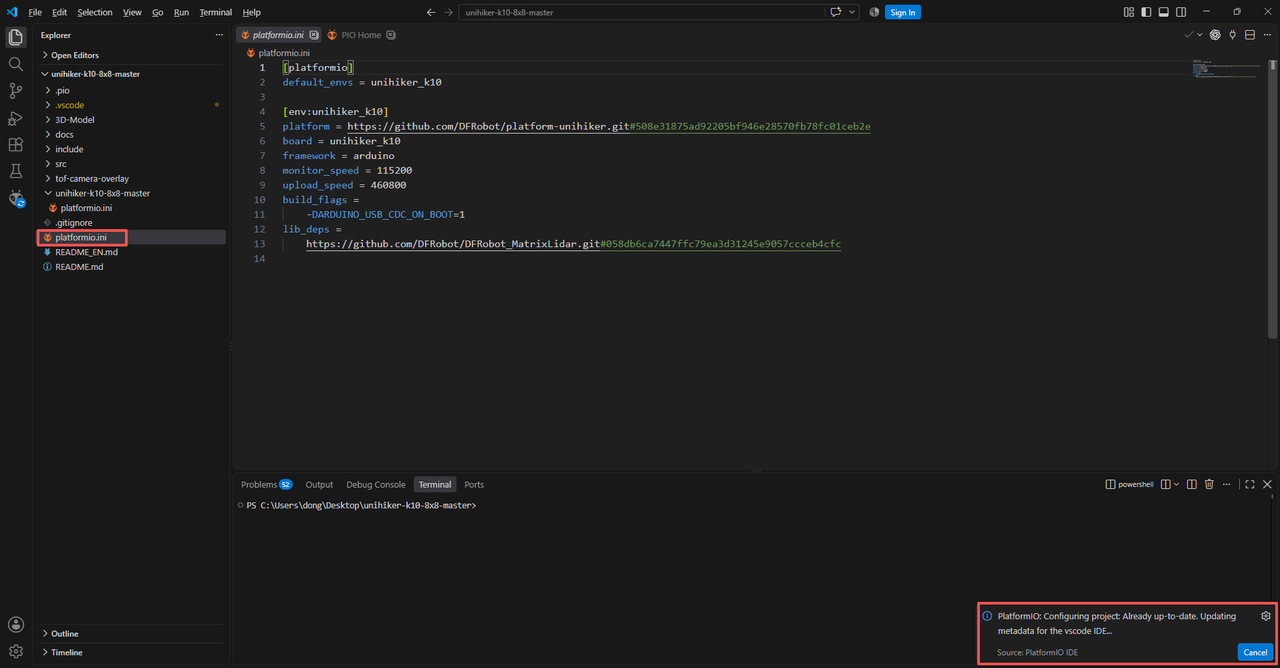Open terminal panel More Actions ellipsis

pyautogui.click(x=1226, y=484)
